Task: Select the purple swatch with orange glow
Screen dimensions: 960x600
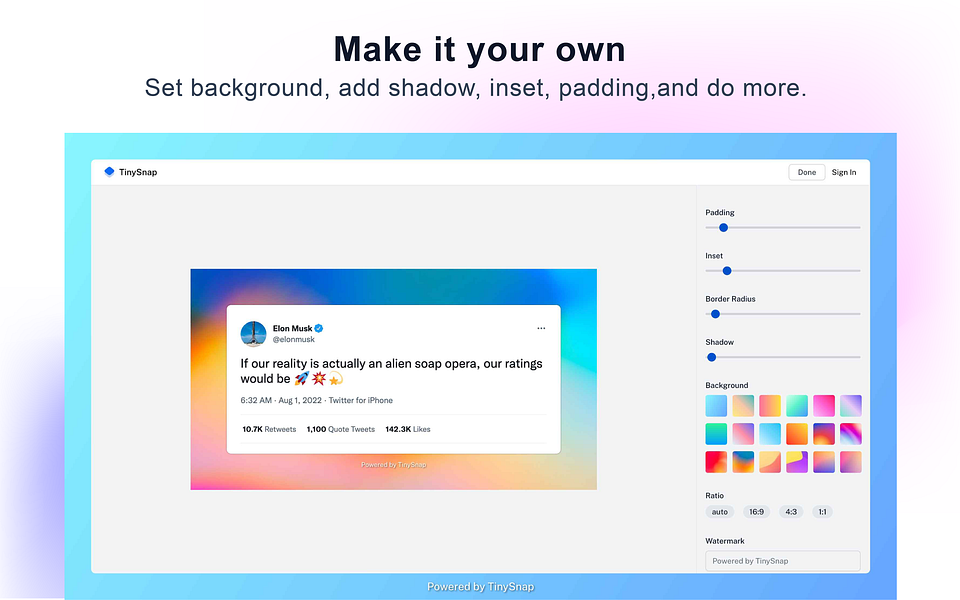Action: 824,434
